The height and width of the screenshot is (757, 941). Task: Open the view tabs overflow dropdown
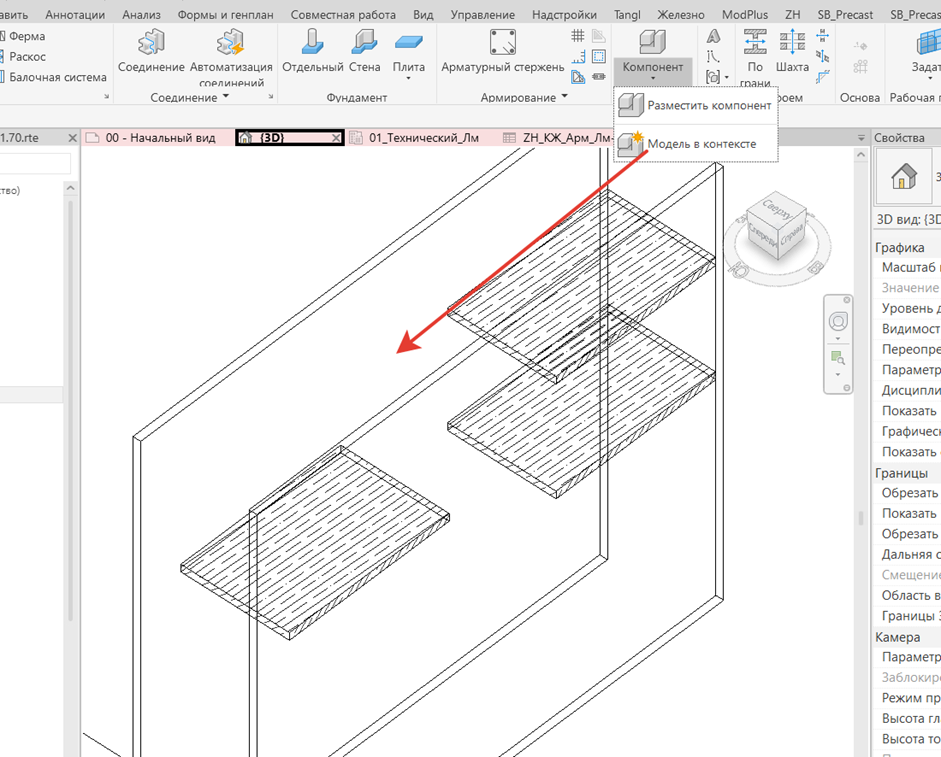click(861, 138)
